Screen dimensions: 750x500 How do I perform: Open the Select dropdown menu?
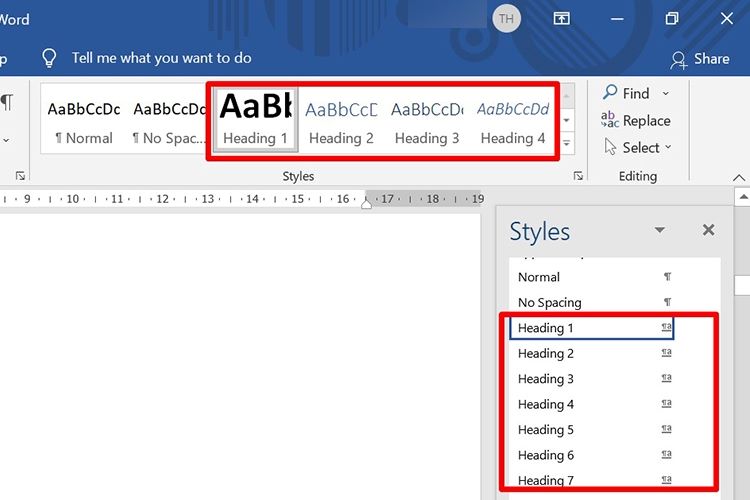pyautogui.click(x=638, y=147)
